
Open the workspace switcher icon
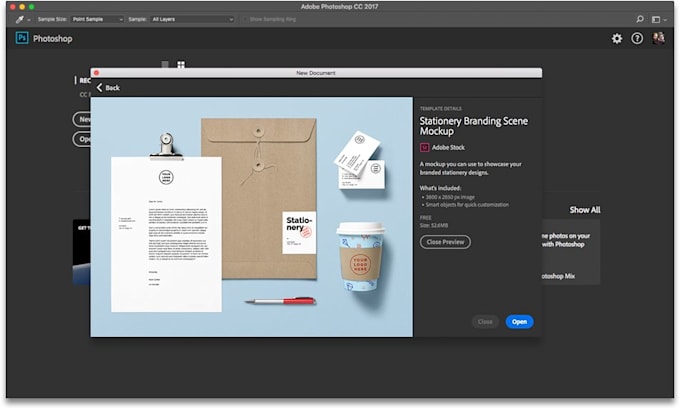point(658,20)
